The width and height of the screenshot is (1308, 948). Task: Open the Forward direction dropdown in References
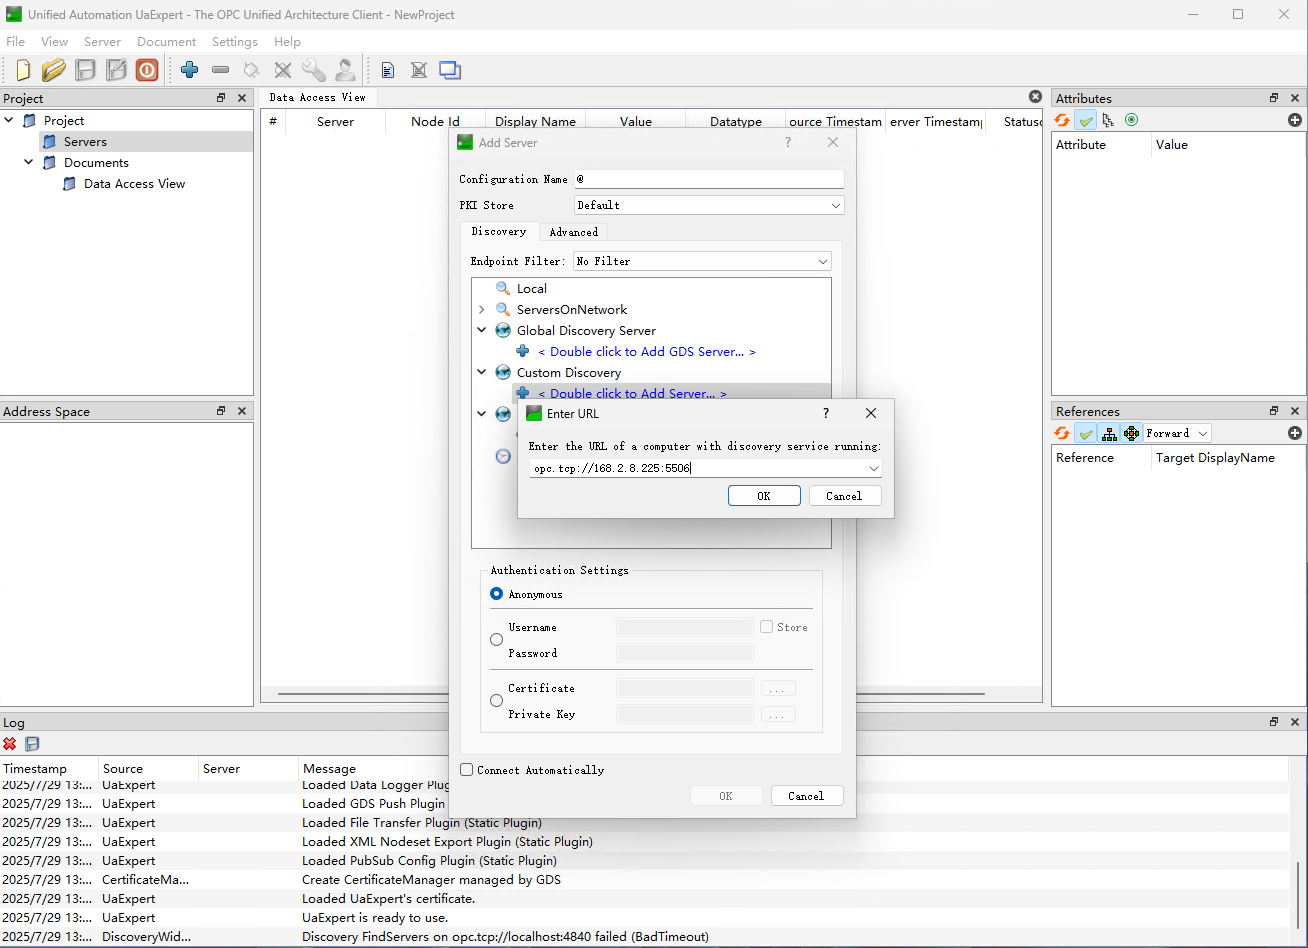(1177, 433)
